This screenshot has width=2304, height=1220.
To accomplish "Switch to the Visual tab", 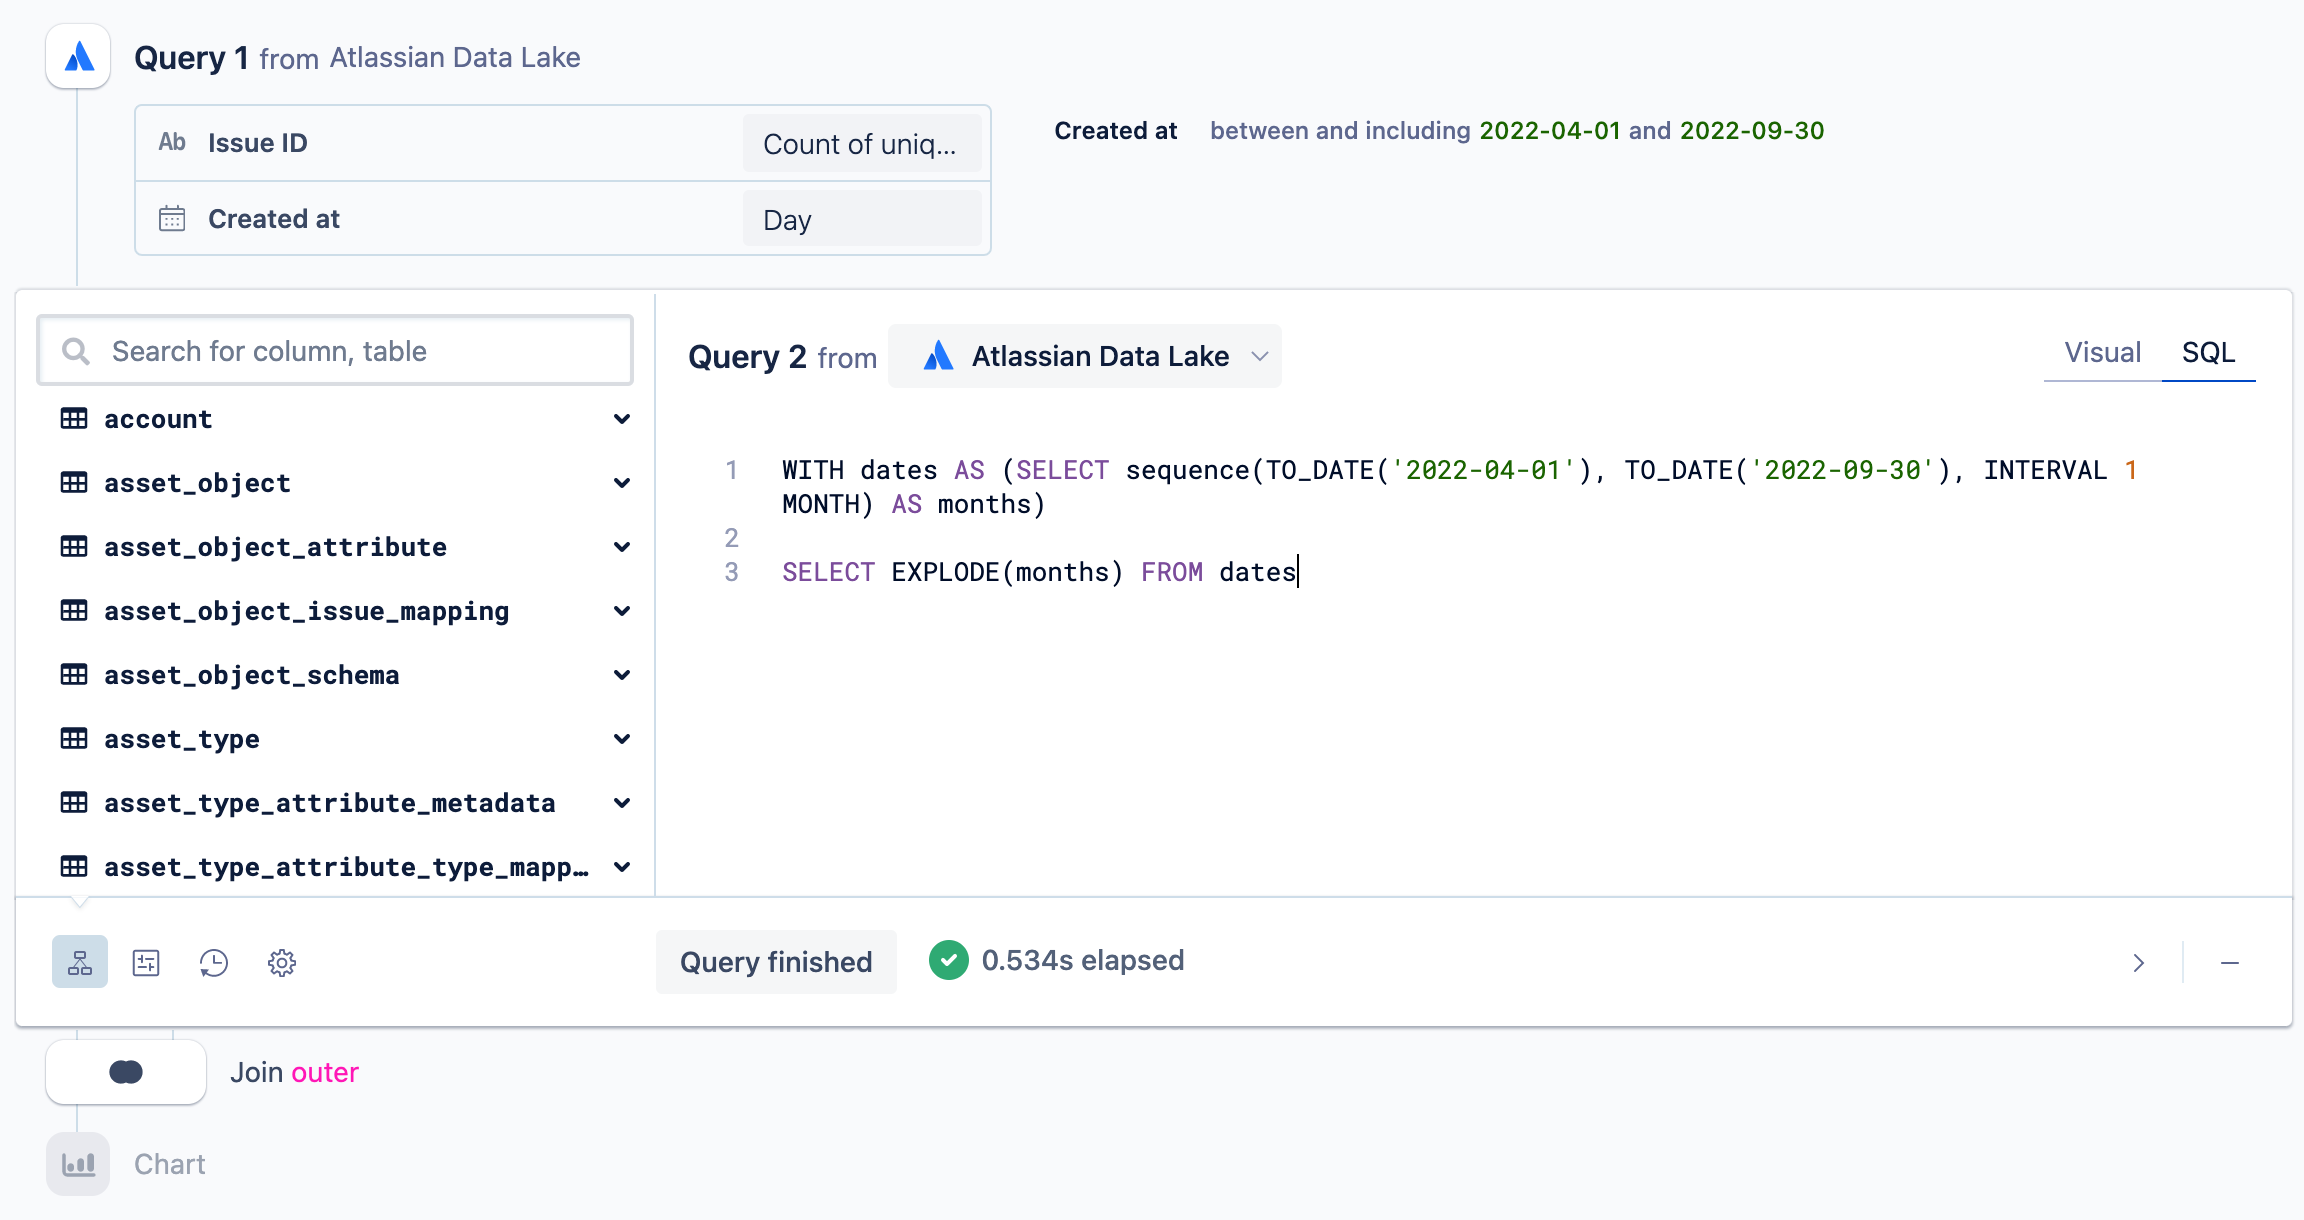I will 2102,352.
